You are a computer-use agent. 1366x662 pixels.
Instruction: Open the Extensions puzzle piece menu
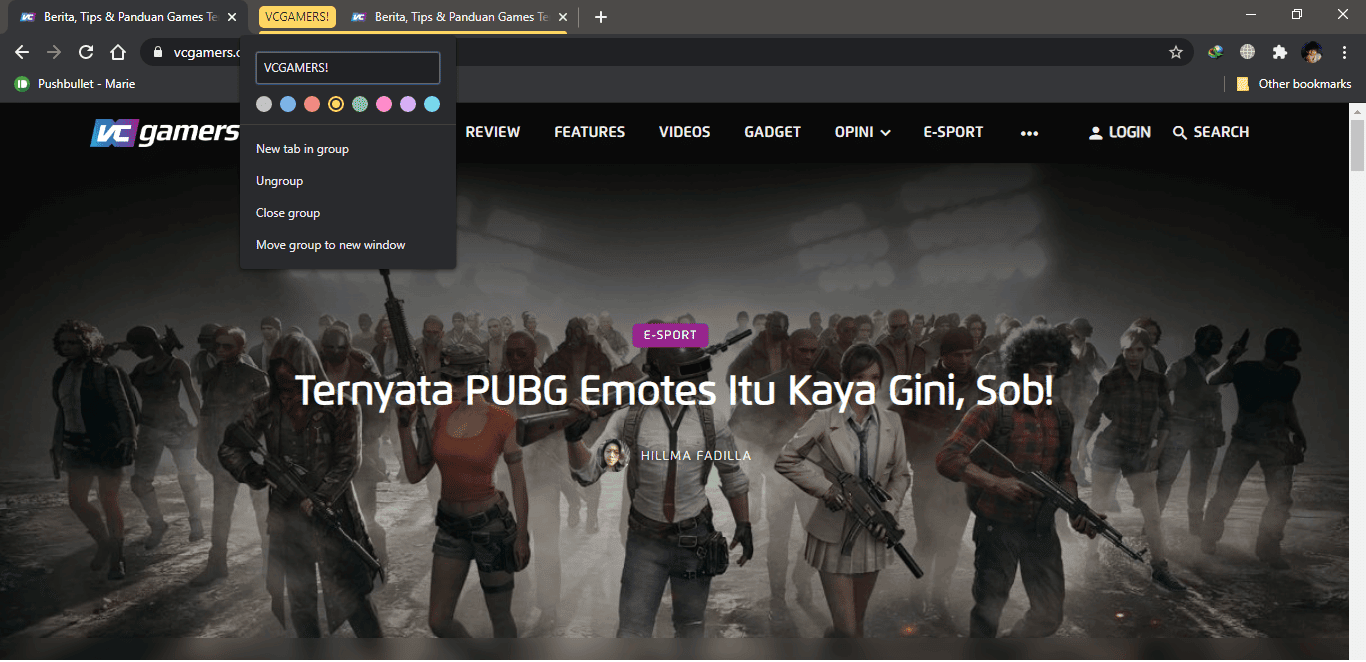[x=1279, y=52]
